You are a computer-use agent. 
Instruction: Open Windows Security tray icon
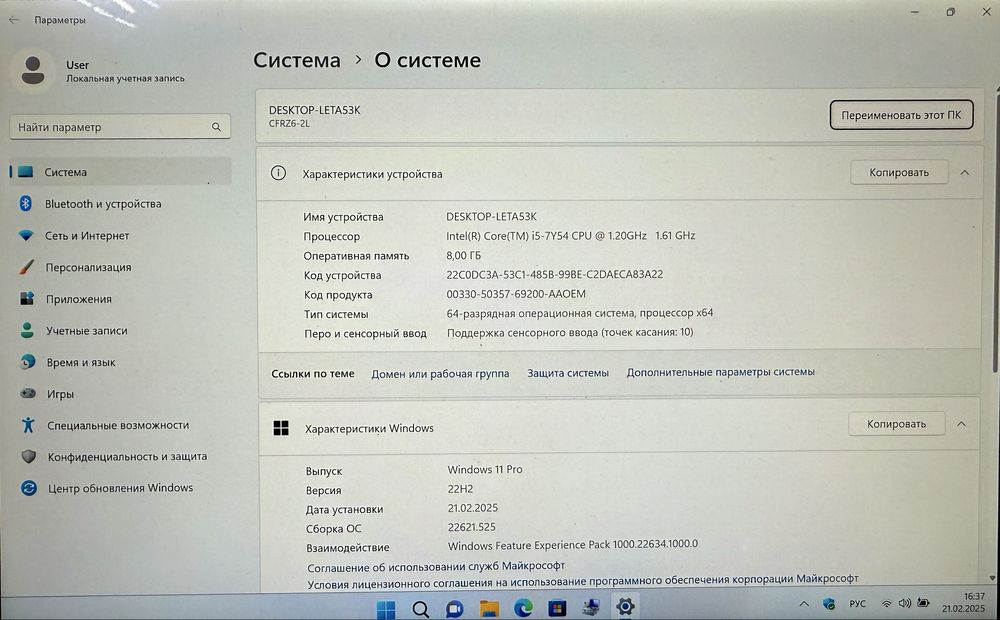[x=829, y=603]
